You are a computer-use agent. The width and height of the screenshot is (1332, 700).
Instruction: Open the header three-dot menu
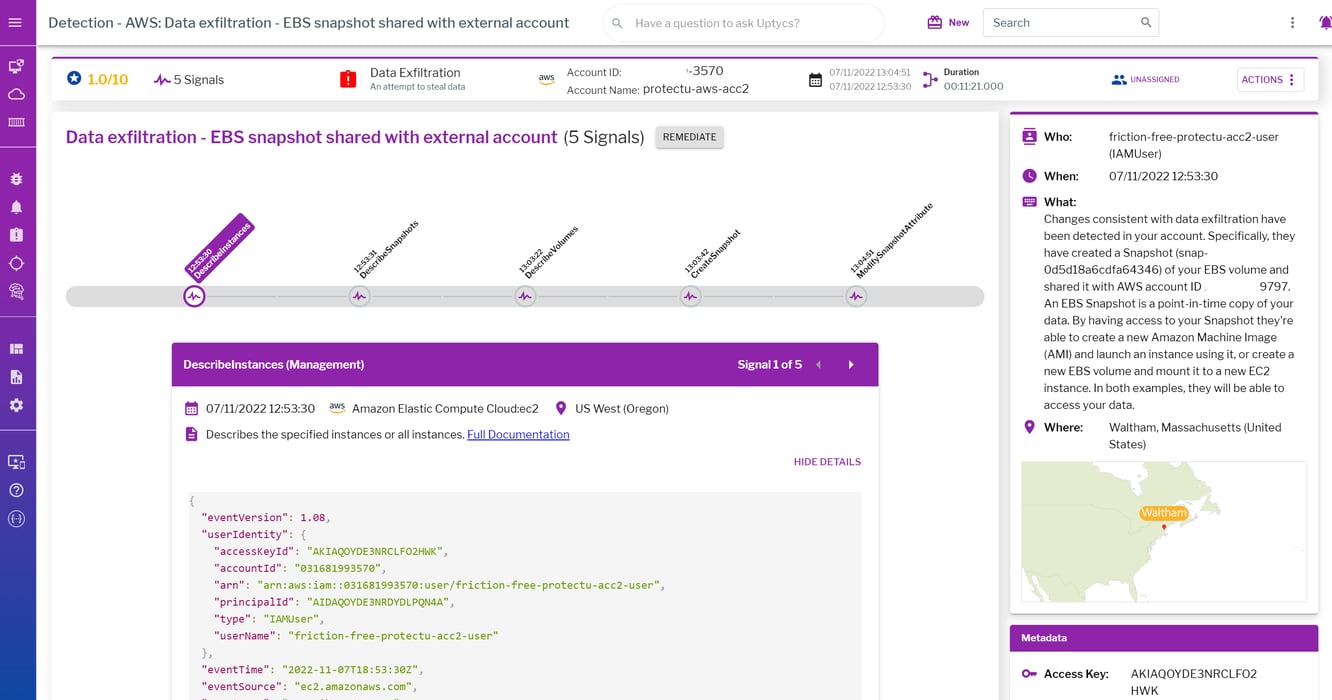point(1292,22)
